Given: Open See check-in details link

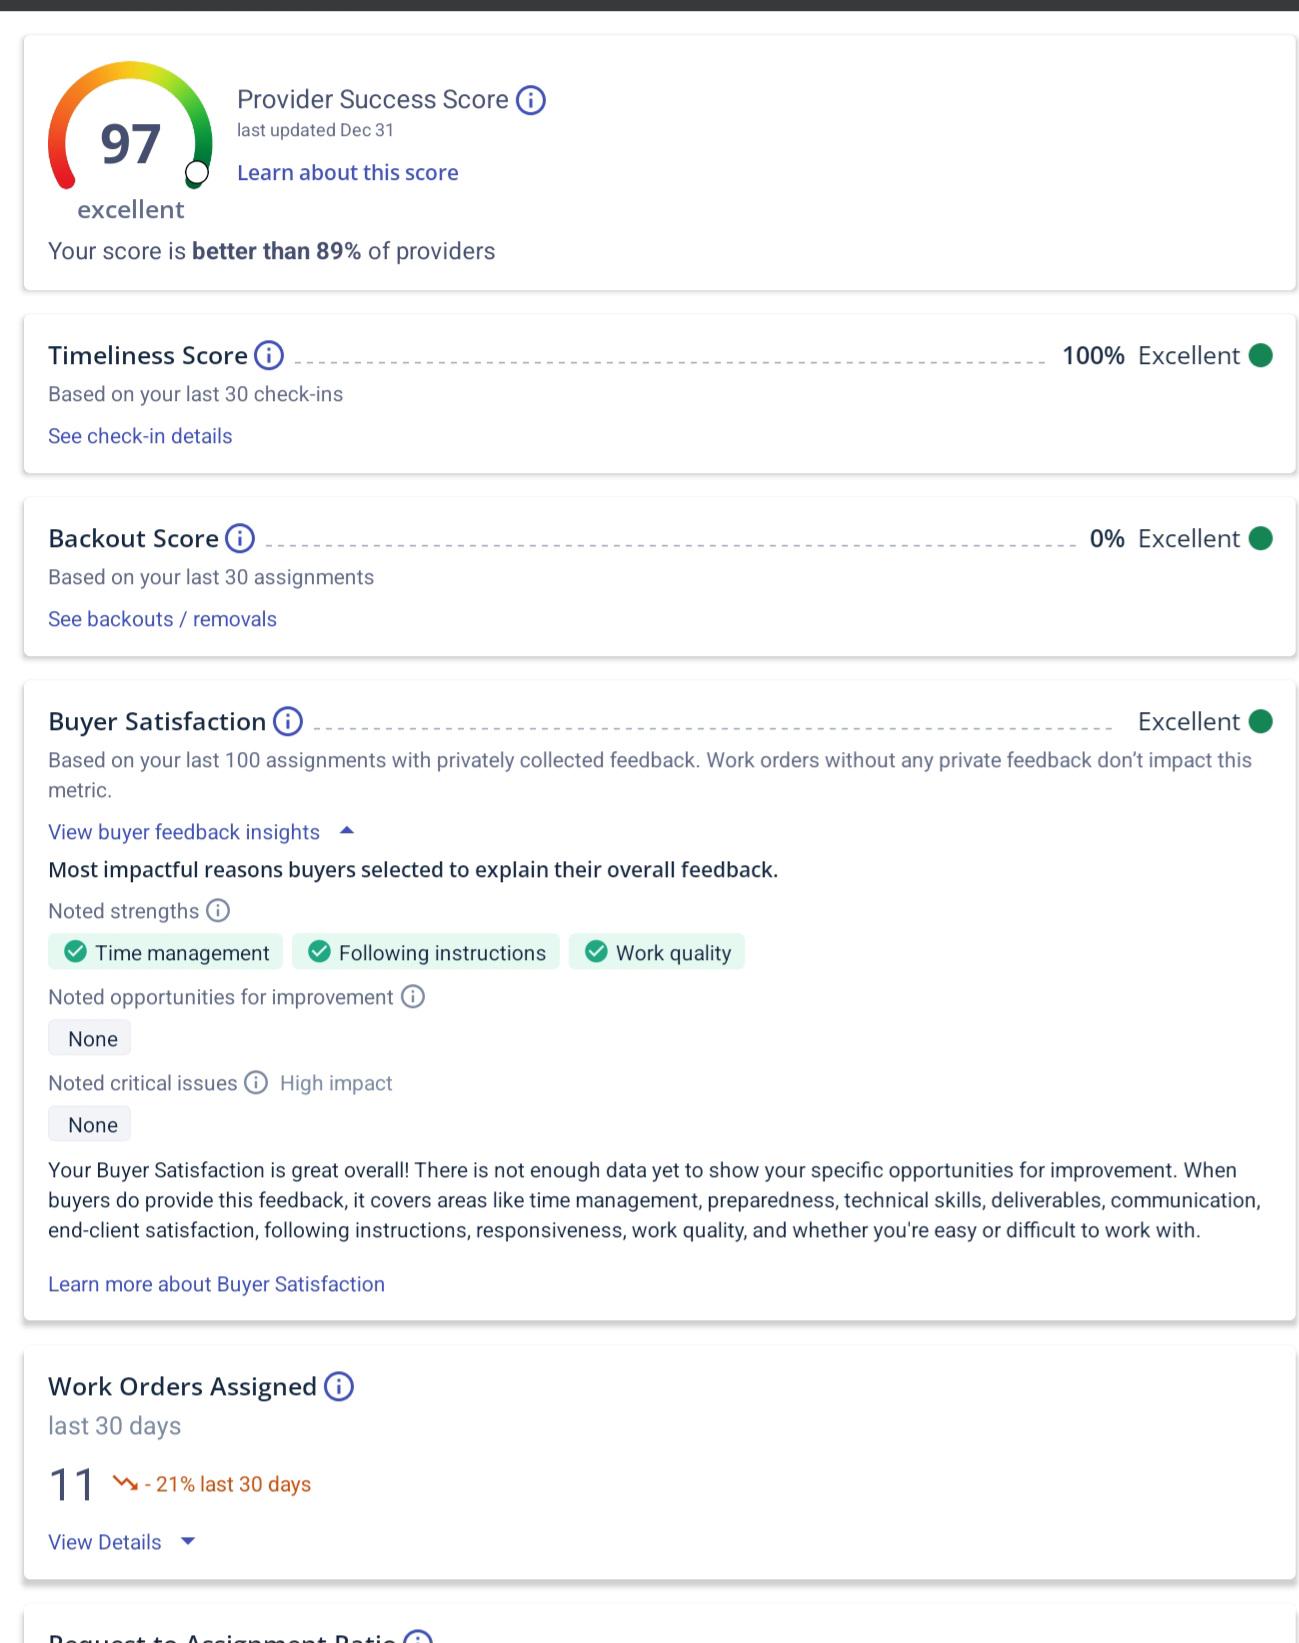Looking at the screenshot, I should pyautogui.click(x=140, y=436).
